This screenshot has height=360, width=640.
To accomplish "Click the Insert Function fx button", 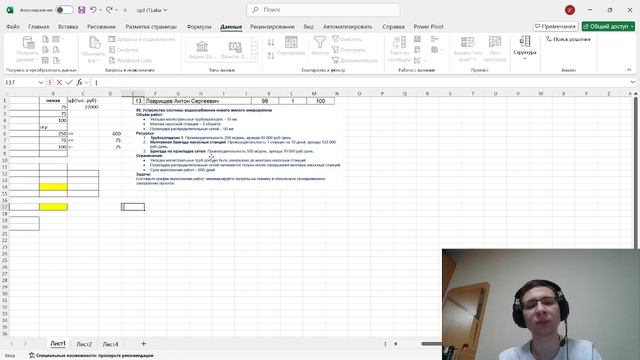I will 79,82.
